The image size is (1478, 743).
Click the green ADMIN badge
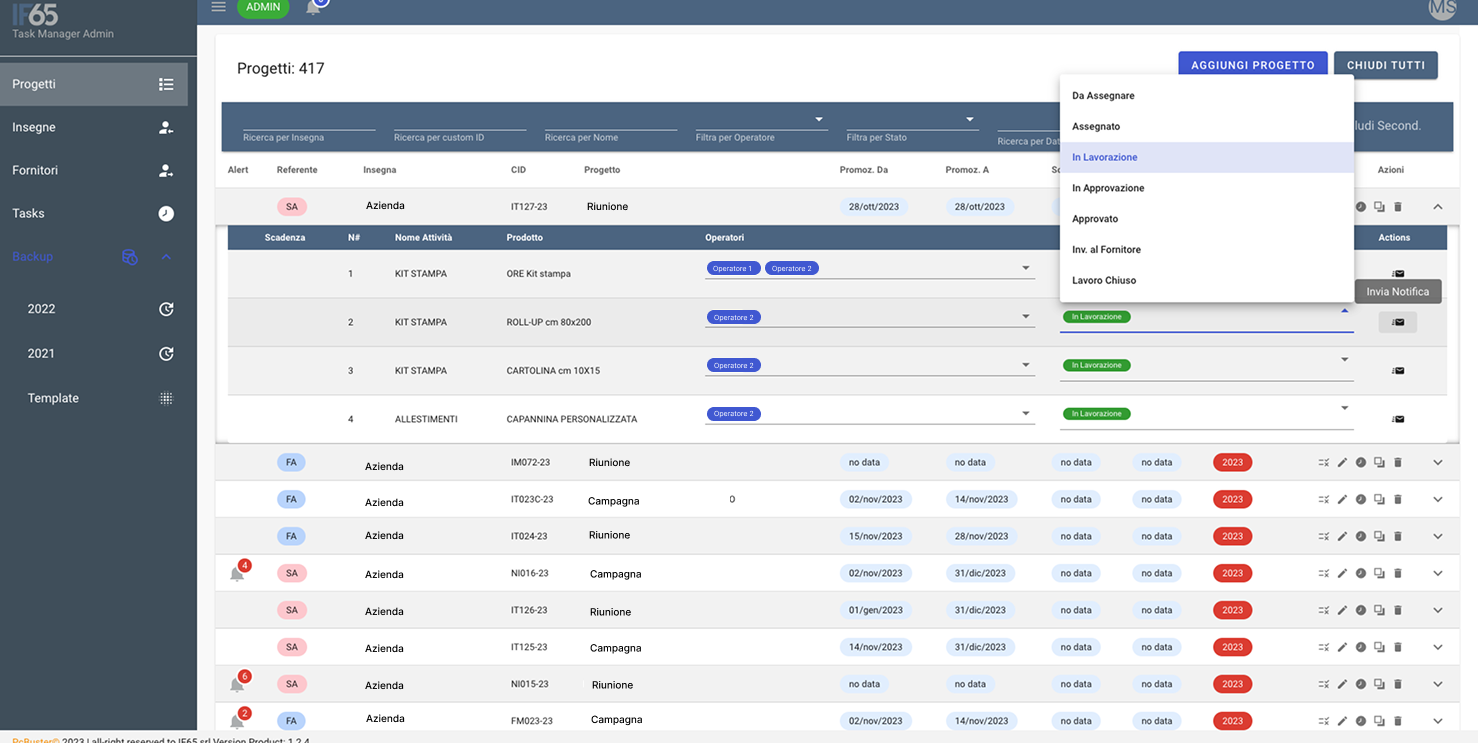click(263, 7)
